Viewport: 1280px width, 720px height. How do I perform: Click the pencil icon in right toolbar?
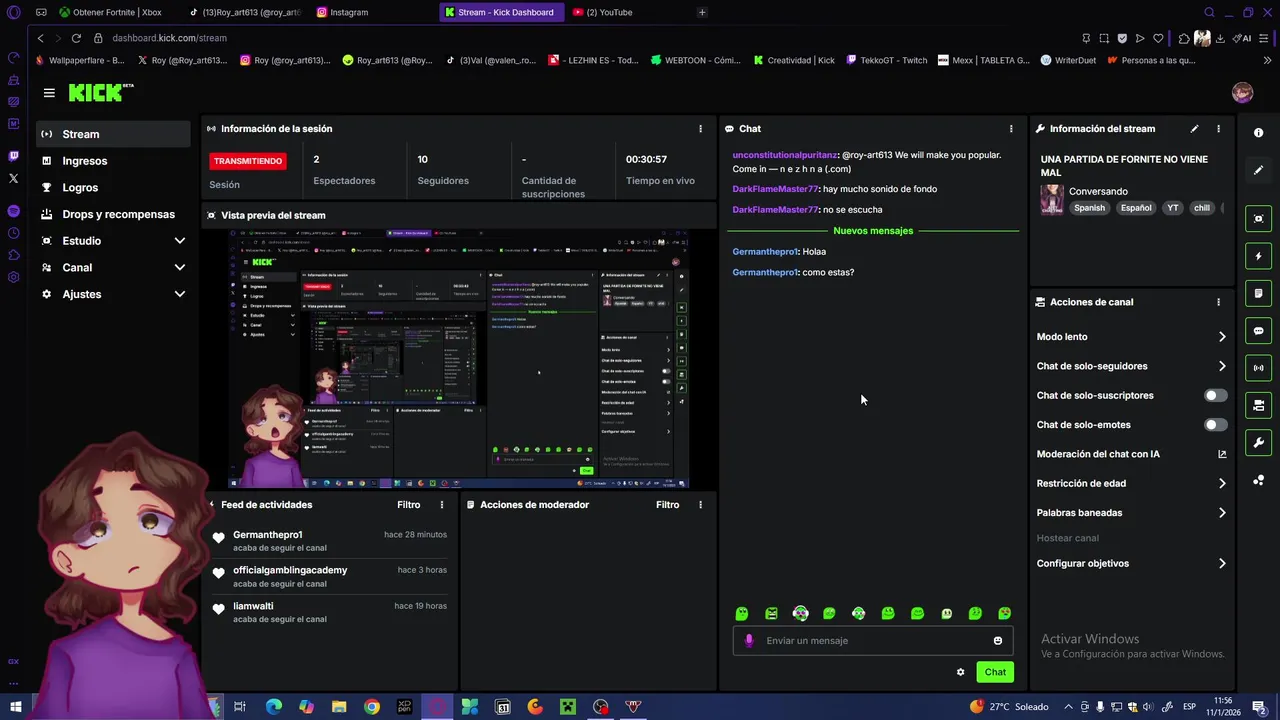click(1258, 170)
